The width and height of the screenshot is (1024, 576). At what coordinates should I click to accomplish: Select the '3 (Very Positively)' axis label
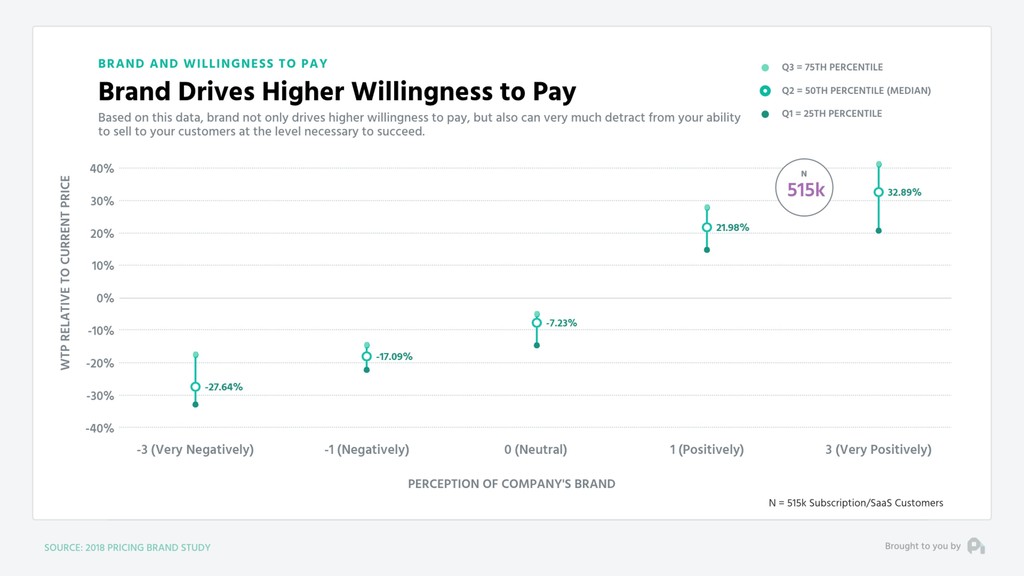click(878, 449)
